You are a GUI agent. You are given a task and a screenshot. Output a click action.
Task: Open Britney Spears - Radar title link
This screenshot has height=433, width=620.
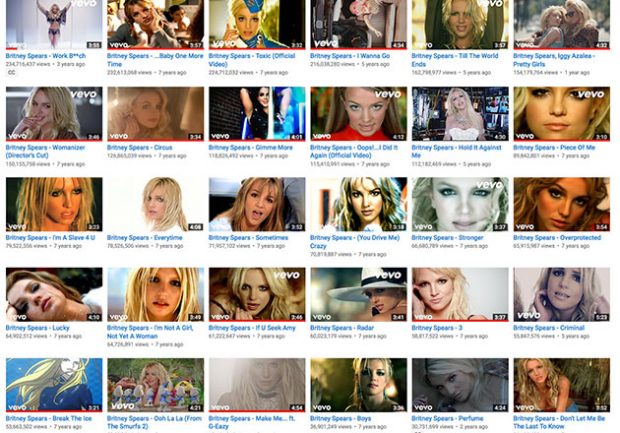coord(342,328)
